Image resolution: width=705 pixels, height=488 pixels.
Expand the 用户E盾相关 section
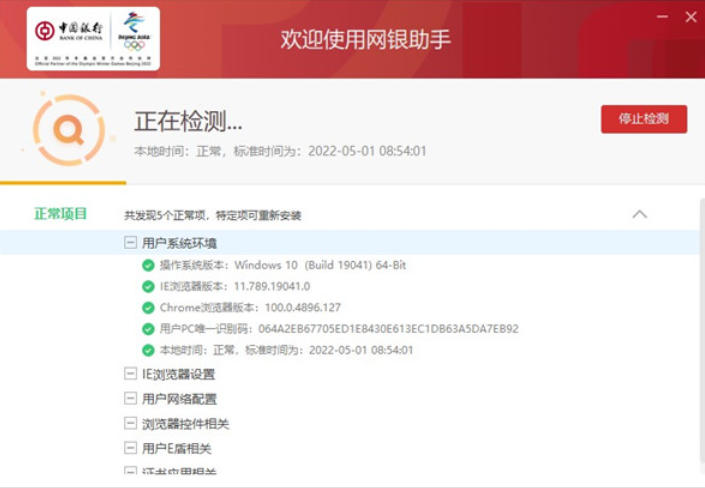pos(130,448)
